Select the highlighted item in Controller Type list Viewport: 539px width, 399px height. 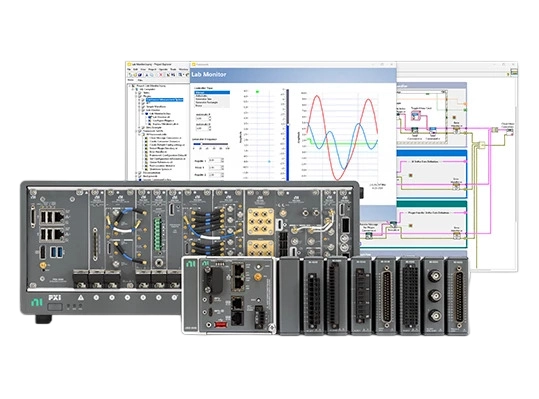(212, 93)
